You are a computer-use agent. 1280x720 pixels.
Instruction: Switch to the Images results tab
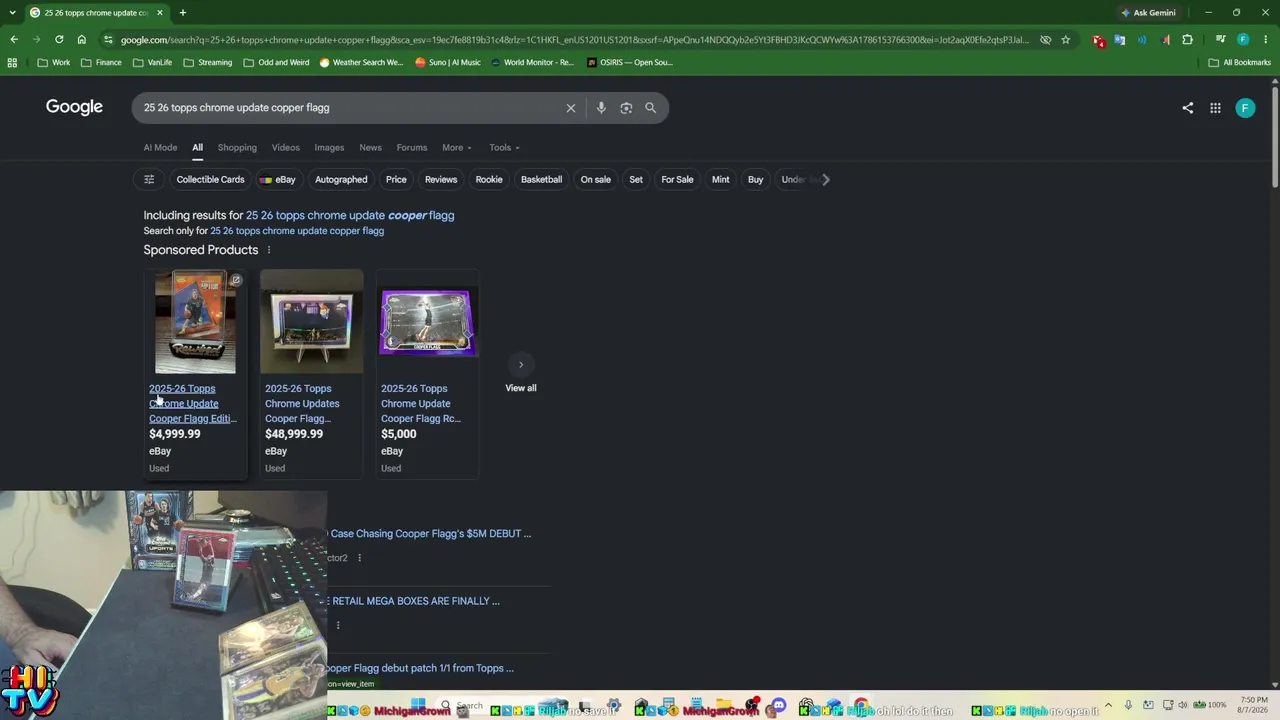tap(329, 148)
